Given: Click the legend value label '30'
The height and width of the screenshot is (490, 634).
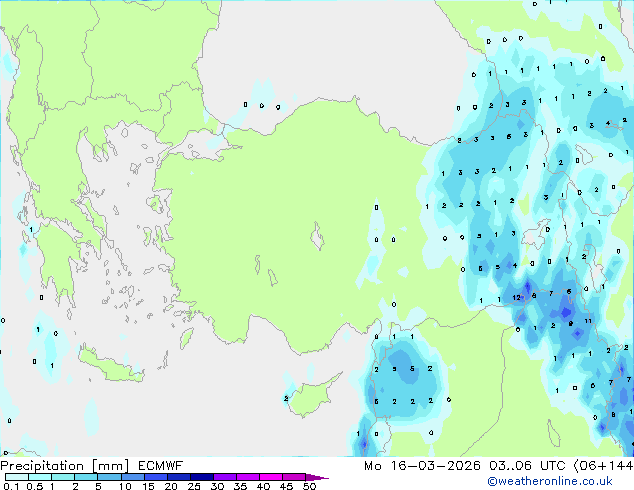Looking at the screenshot, I should (217, 486).
